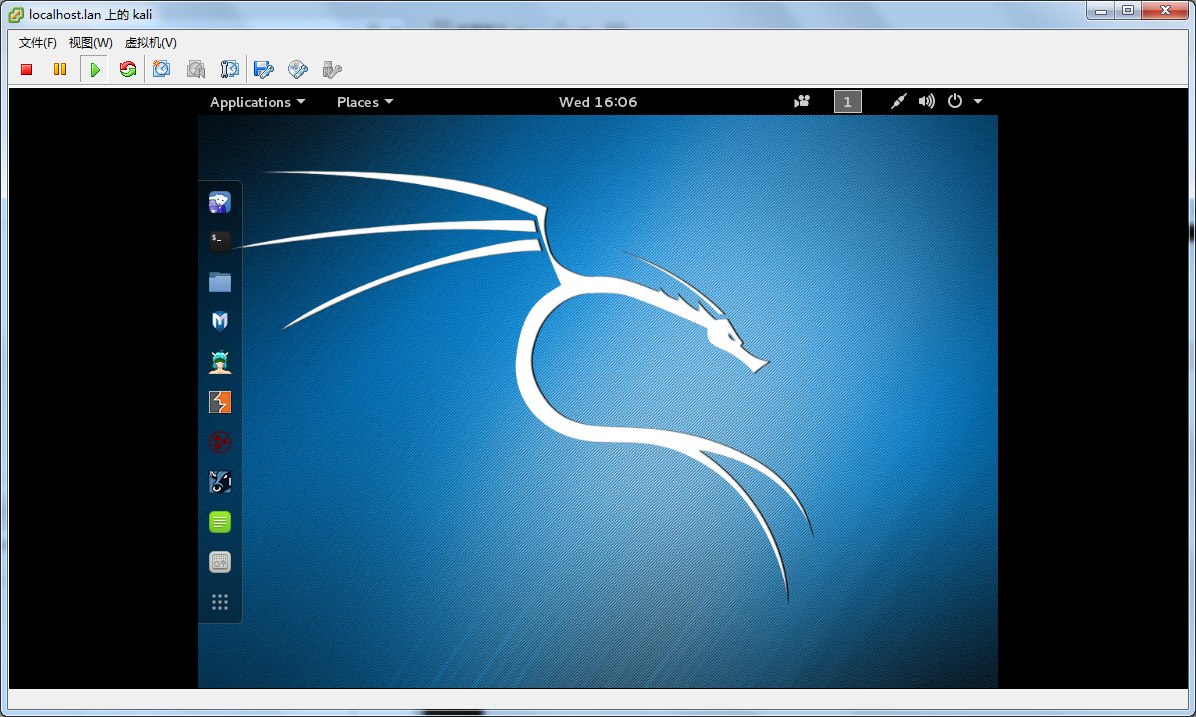Open the 虚拟机(V) menu

pos(150,43)
